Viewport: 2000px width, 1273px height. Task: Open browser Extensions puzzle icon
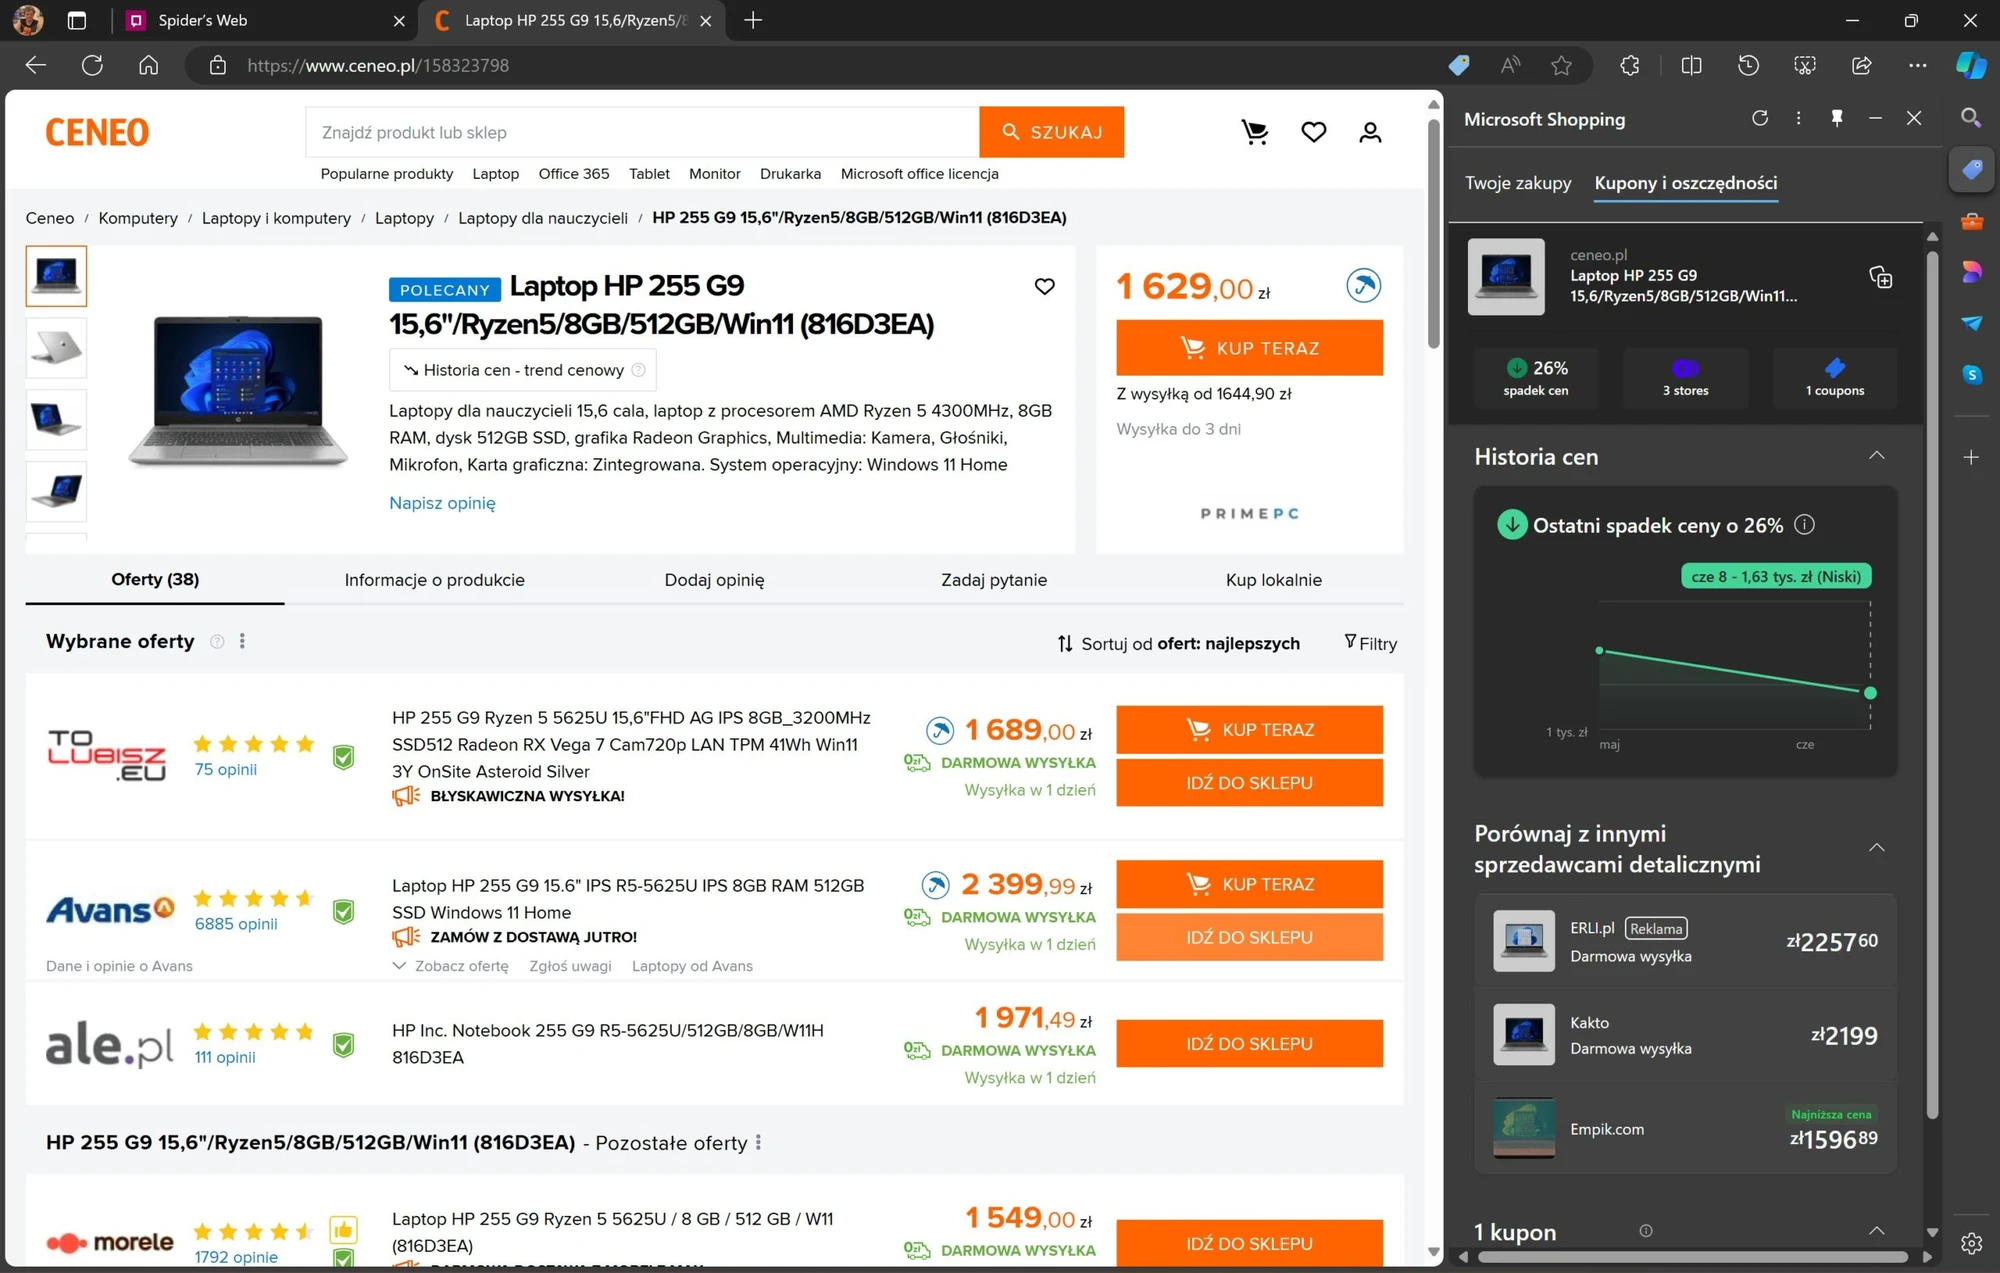coord(1630,65)
